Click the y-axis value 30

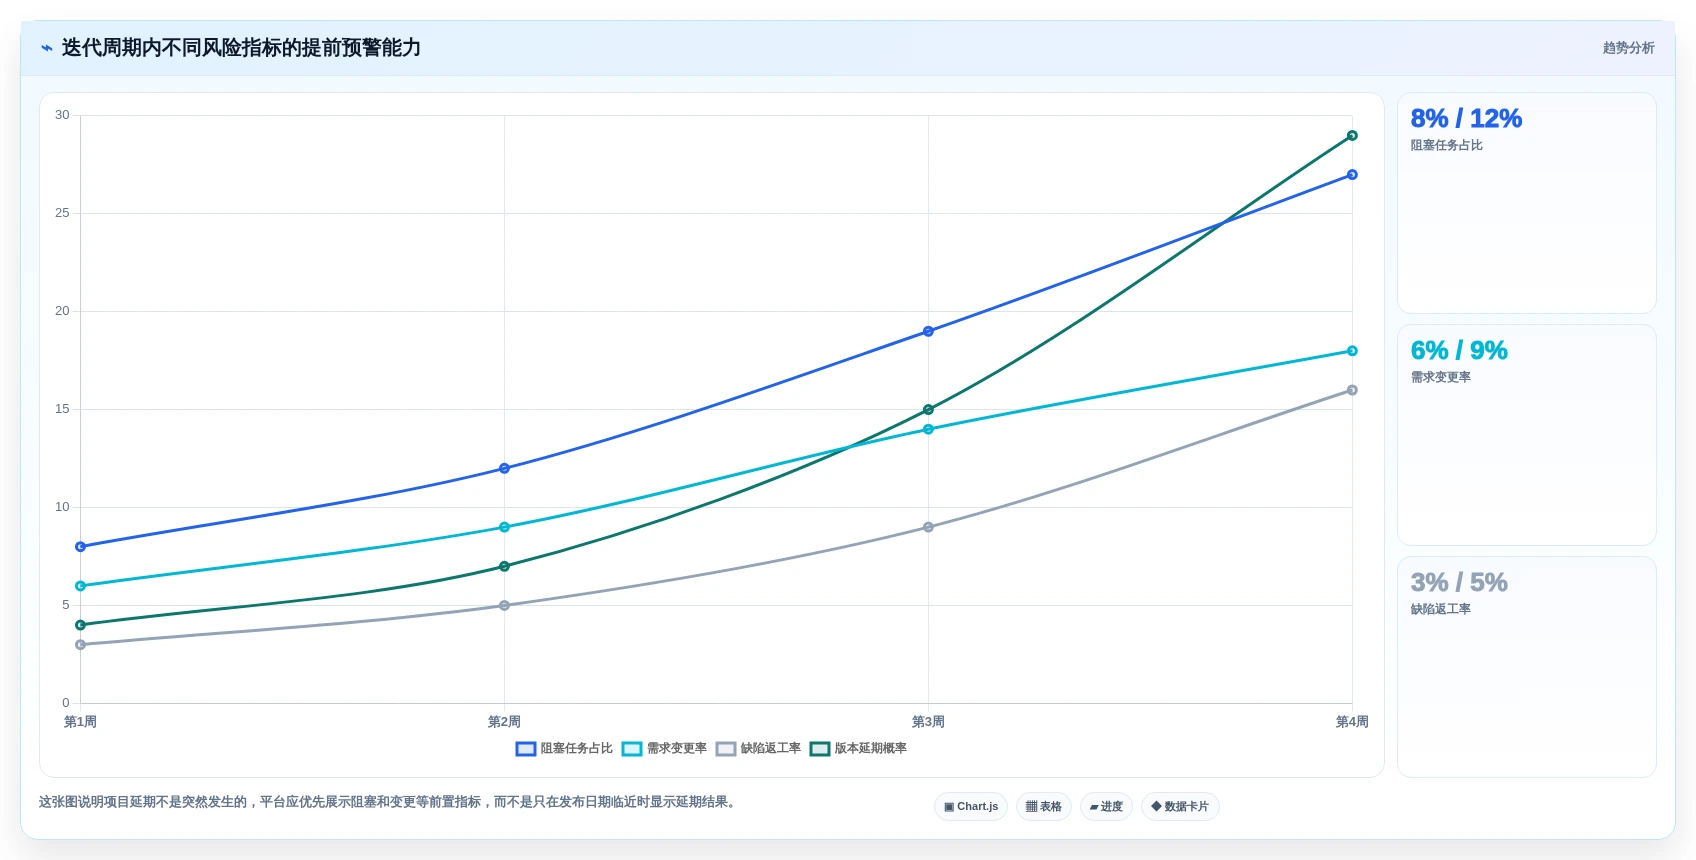click(62, 115)
